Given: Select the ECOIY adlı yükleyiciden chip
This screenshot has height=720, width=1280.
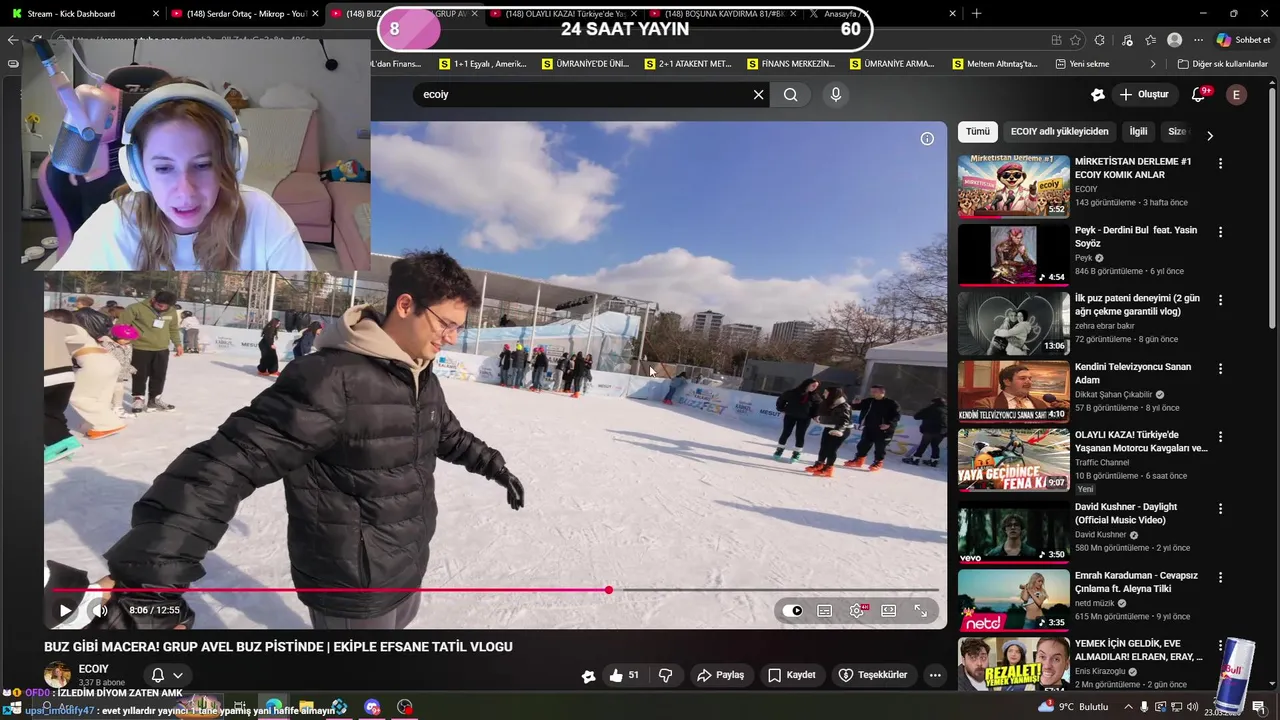Looking at the screenshot, I should click(1059, 131).
